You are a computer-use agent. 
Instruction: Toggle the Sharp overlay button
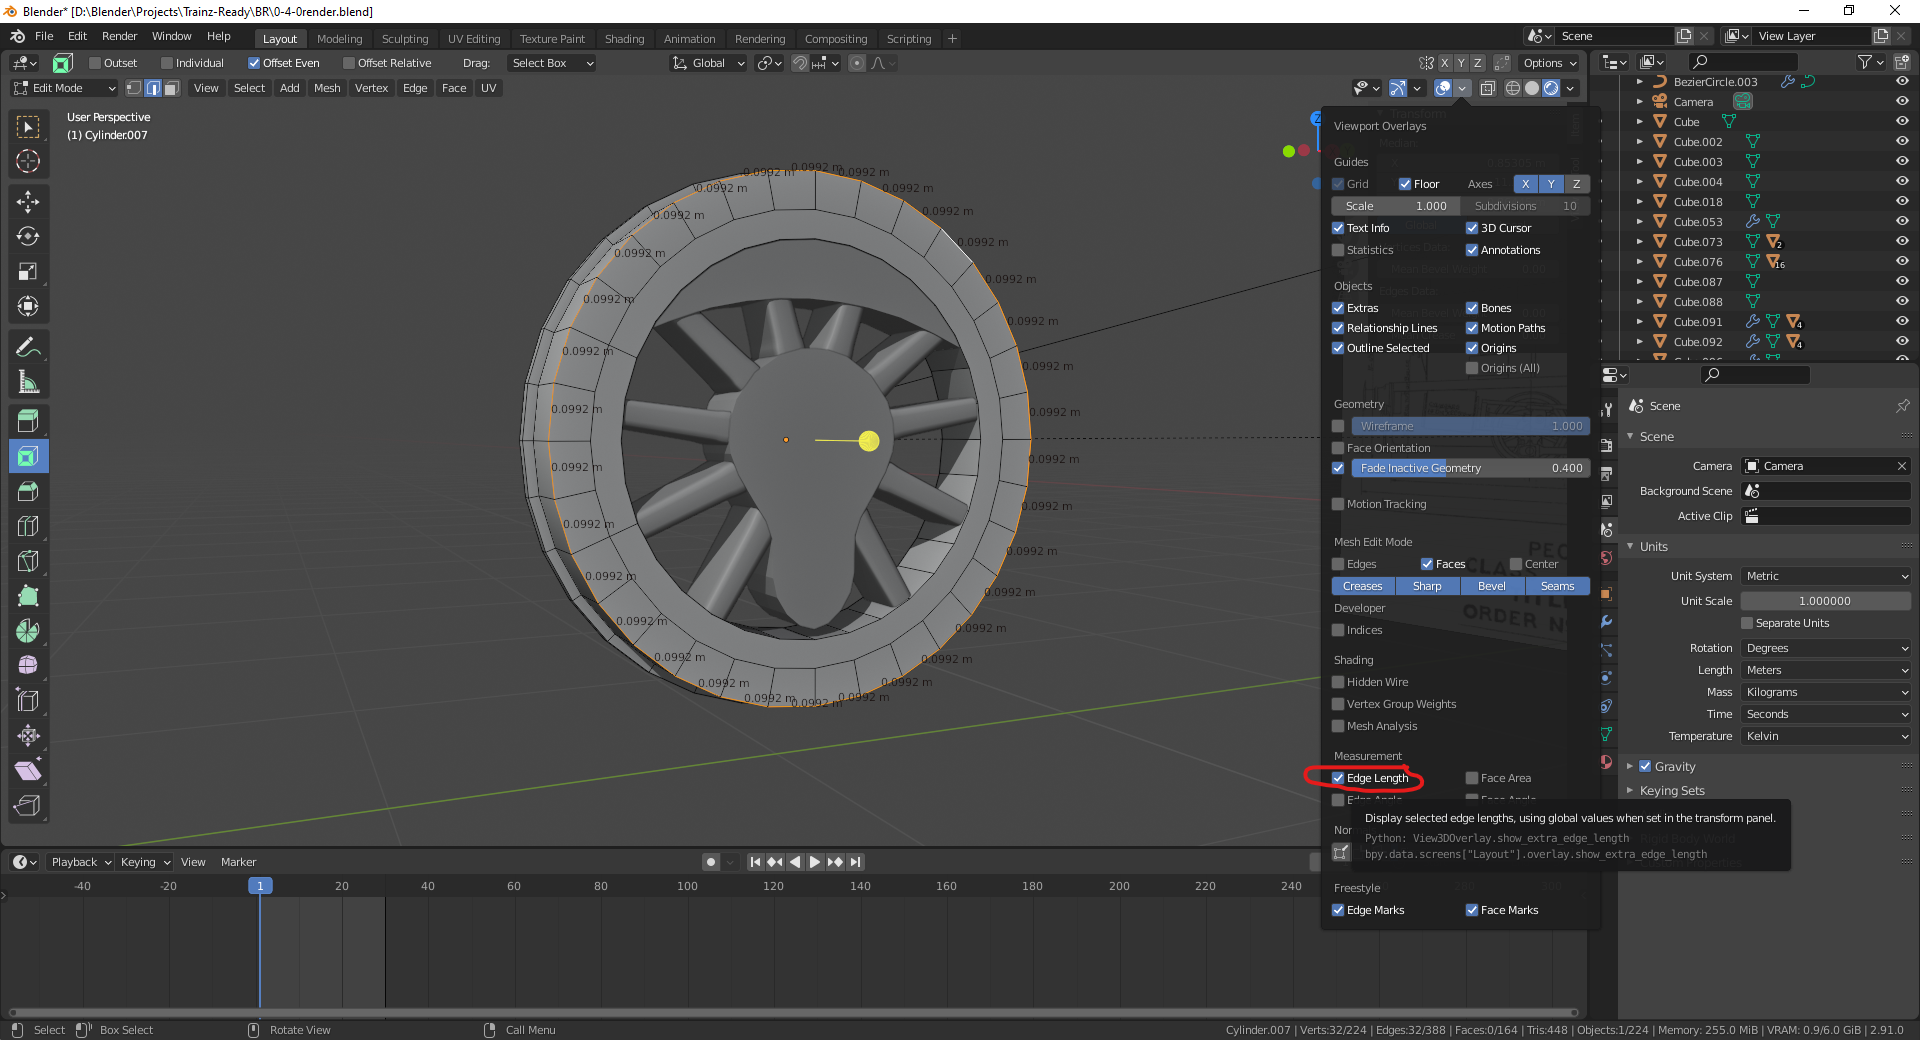pyautogui.click(x=1427, y=586)
